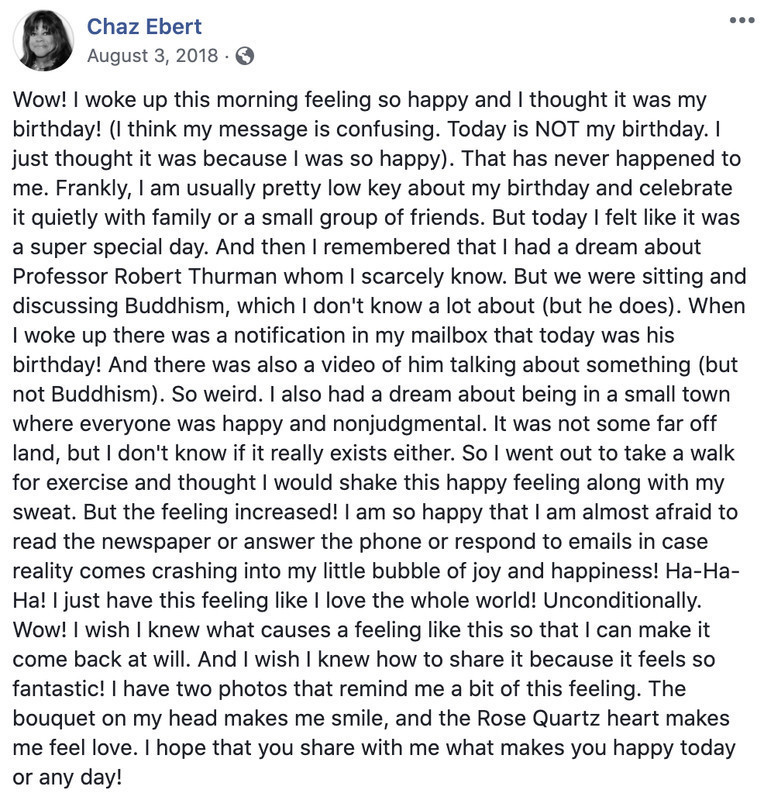
Task: Click the closing words "or any day!"
Action: pos(67,778)
